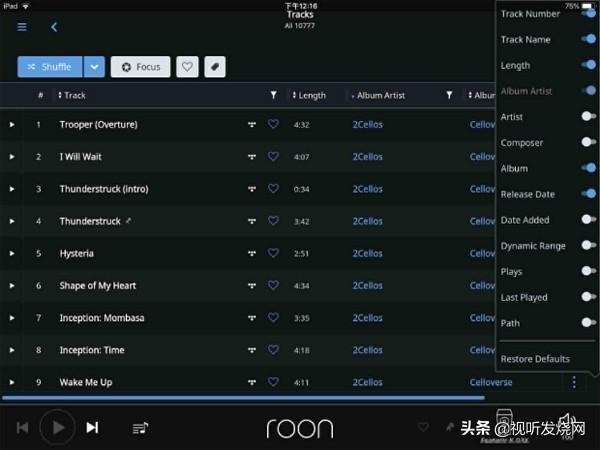Click TIDAL icon on Shape of My Heart row
Image resolution: width=600 pixels, height=450 pixels.
(x=251, y=285)
